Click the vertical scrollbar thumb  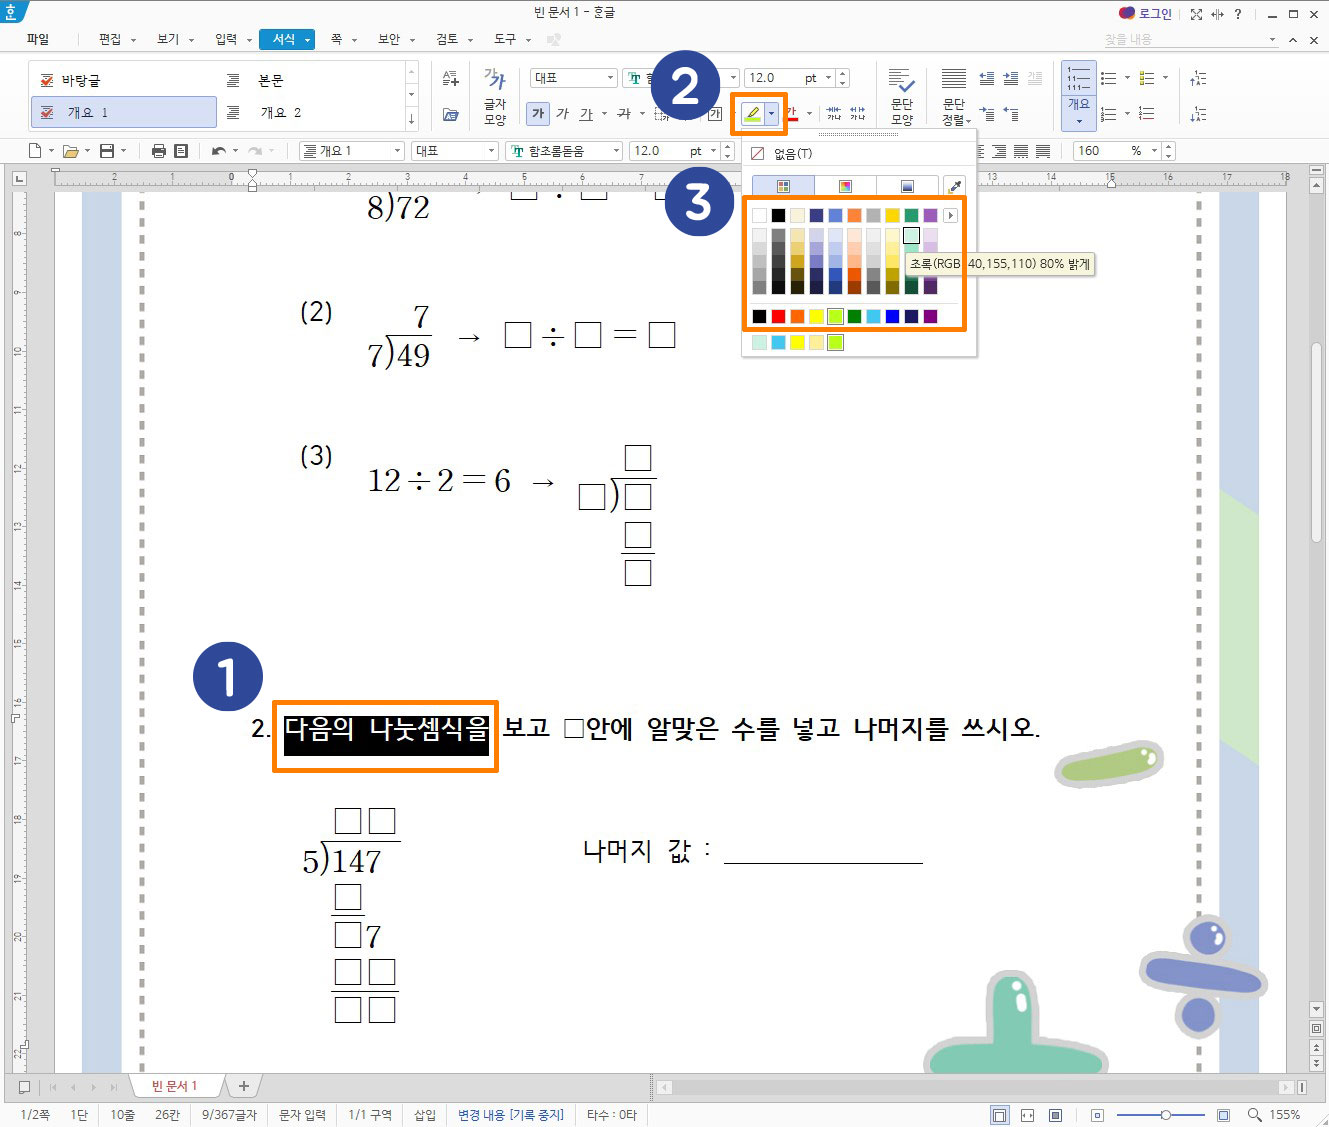pos(1317,441)
